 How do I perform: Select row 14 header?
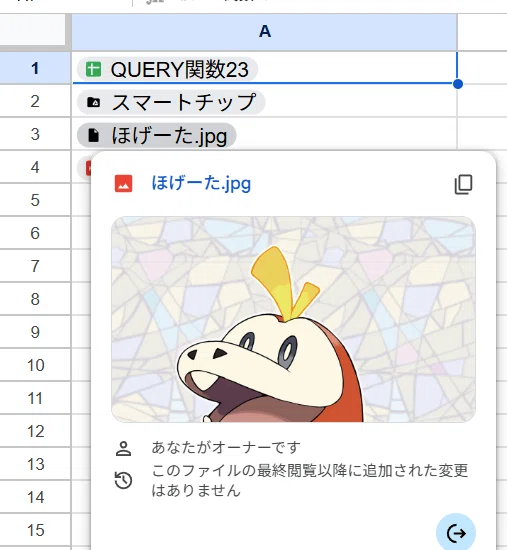tap(35, 497)
